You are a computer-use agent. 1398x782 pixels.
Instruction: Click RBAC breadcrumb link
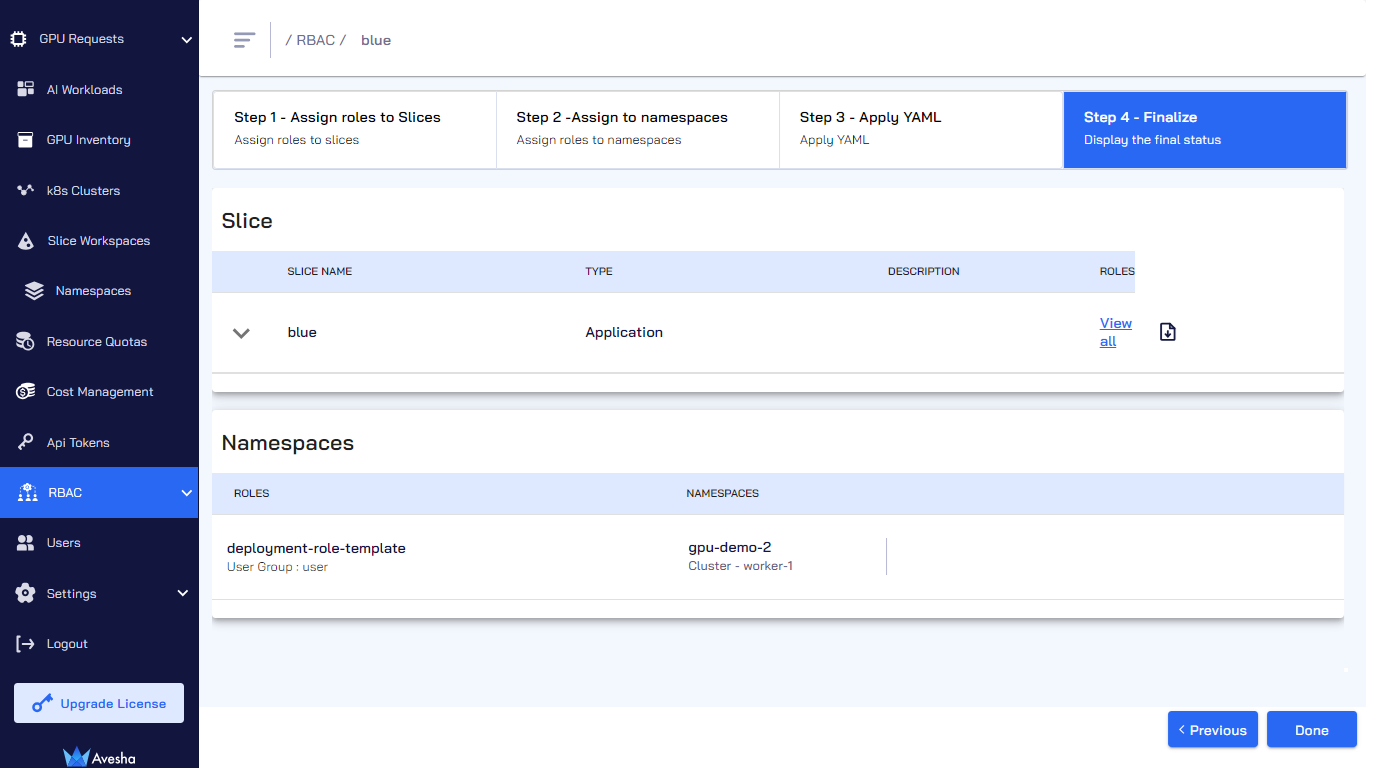pos(316,41)
